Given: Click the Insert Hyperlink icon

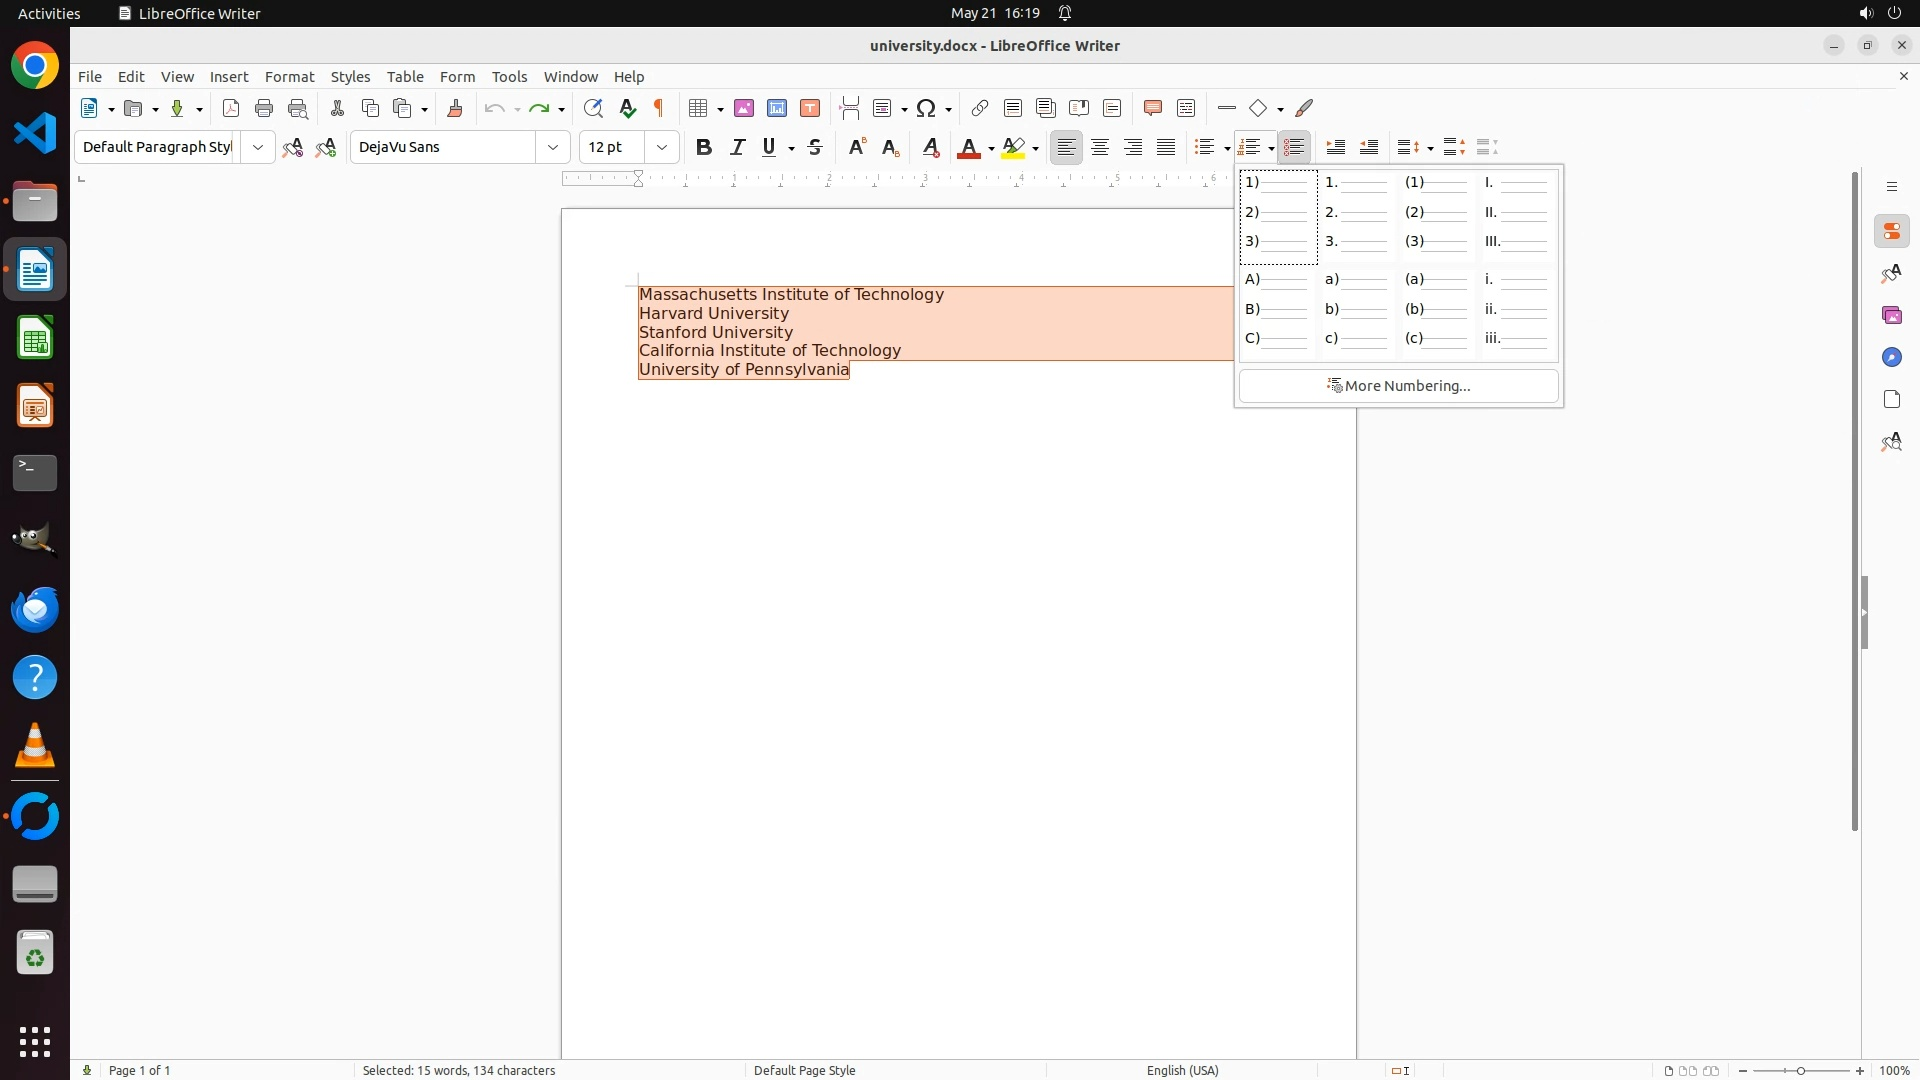Looking at the screenshot, I should pos(980,108).
